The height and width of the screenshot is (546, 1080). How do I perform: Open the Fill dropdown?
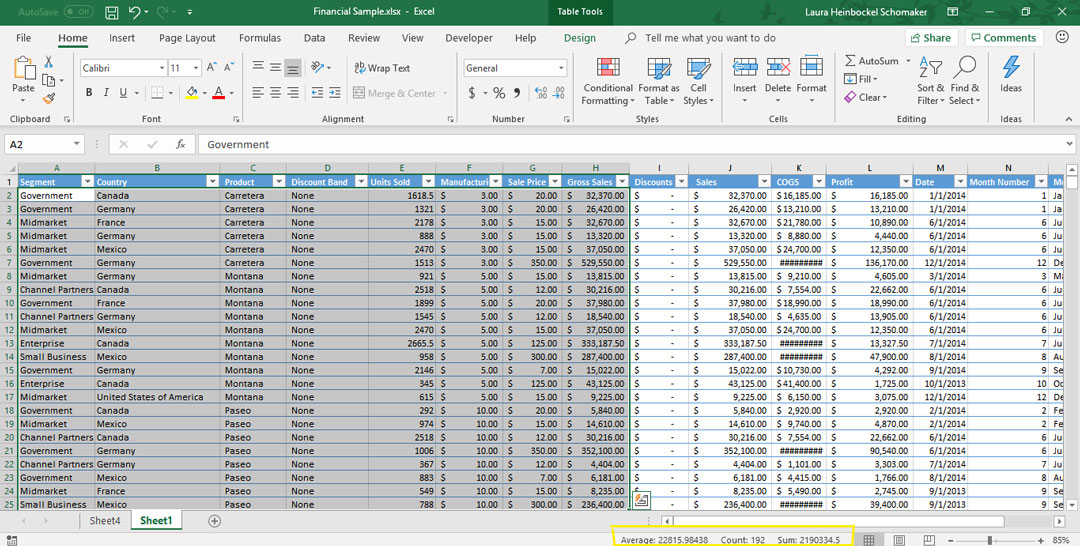[x=861, y=79]
